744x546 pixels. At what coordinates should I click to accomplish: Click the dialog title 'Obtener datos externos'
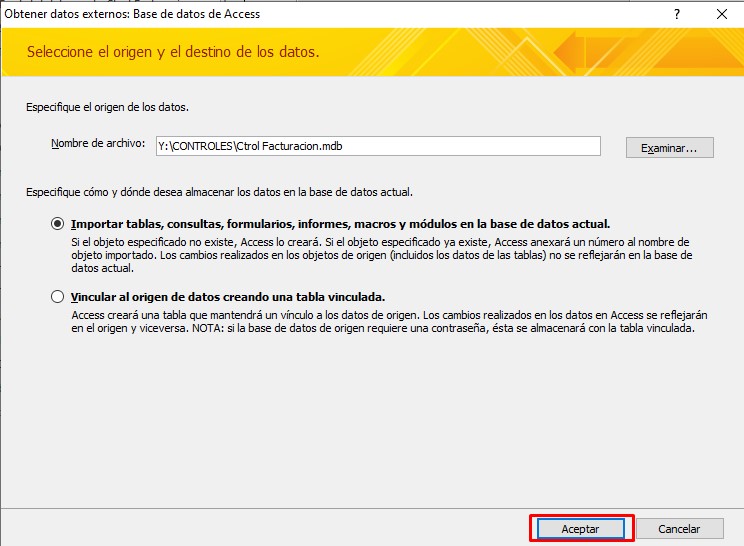(x=132, y=14)
